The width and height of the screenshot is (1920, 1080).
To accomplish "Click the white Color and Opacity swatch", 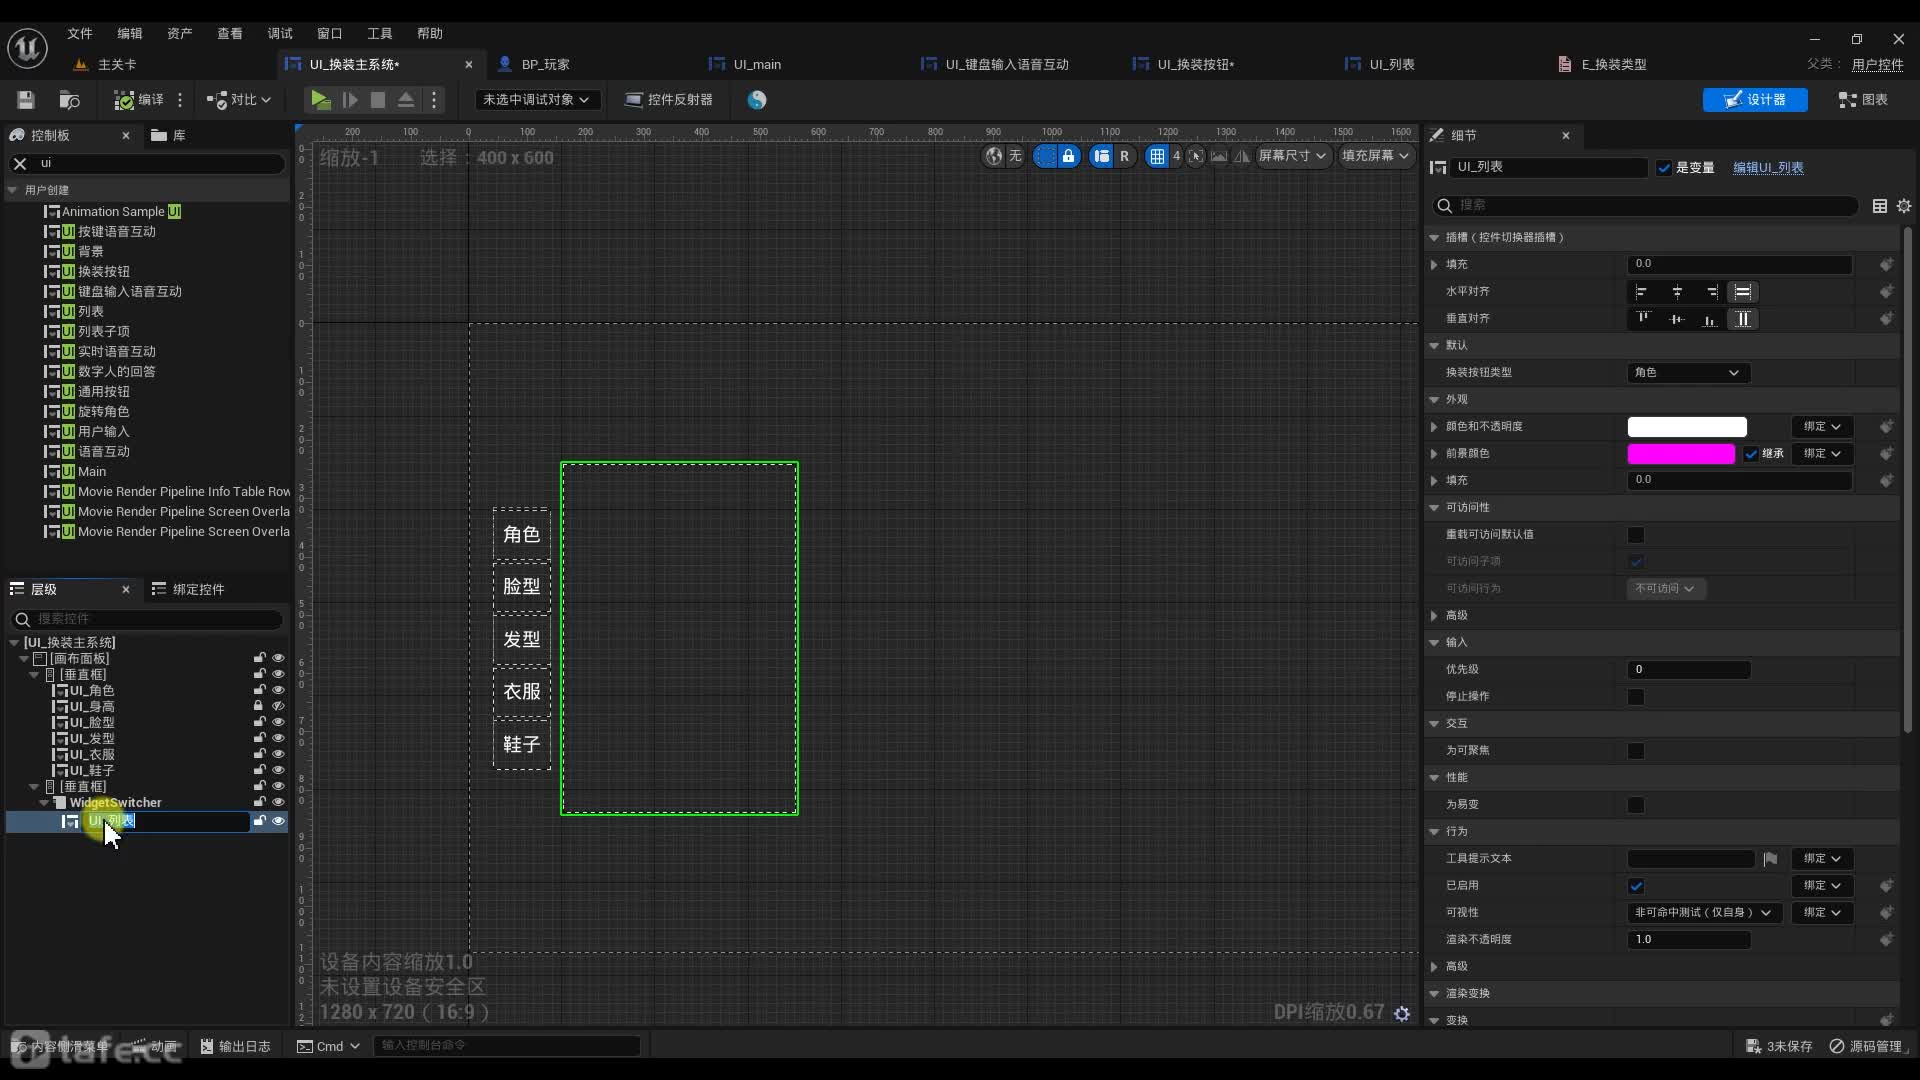I will click(x=1687, y=427).
